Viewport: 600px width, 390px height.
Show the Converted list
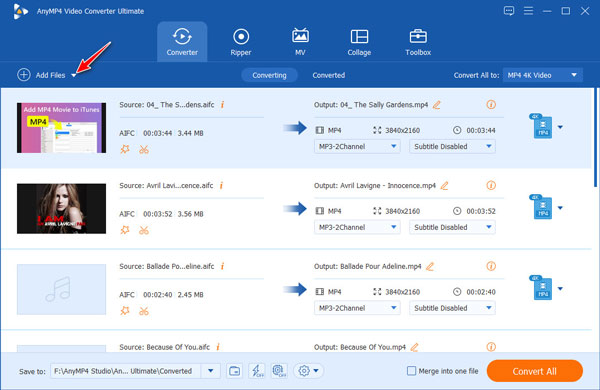tap(328, 75)
